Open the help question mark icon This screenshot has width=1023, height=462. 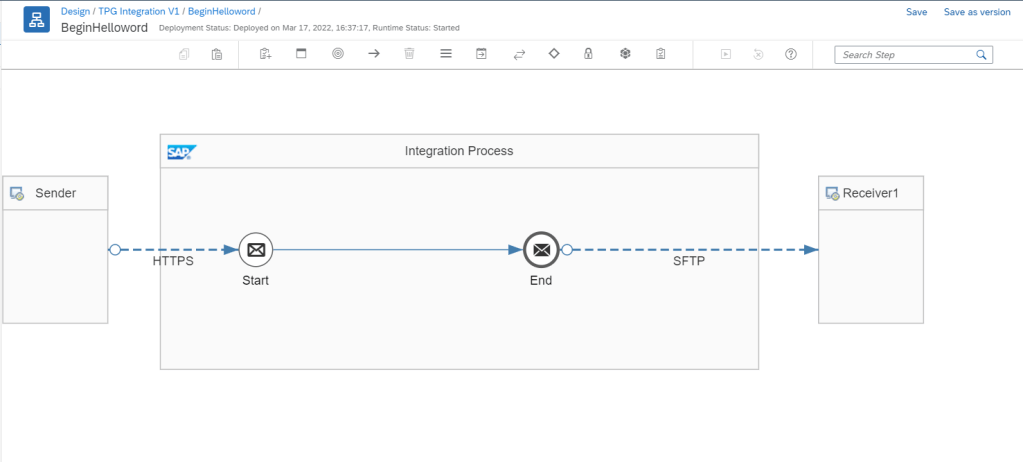click(x=791, y=54)
